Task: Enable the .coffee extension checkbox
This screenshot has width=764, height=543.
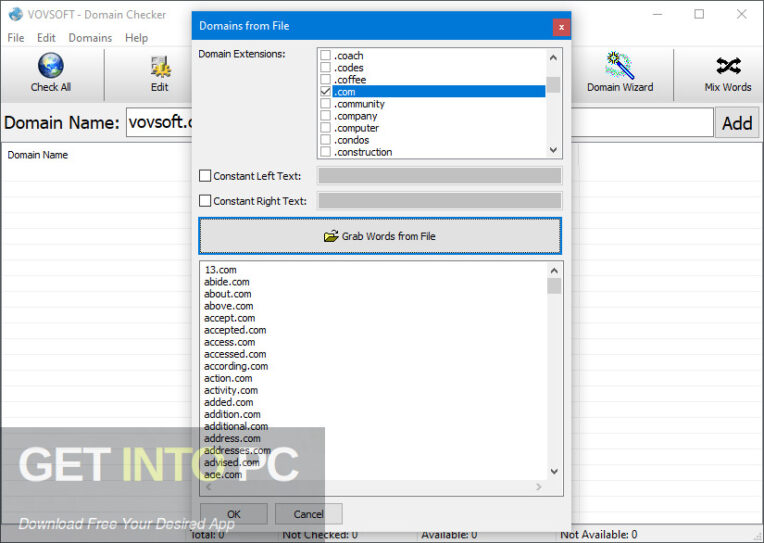Action: click(x=325, y=79)
